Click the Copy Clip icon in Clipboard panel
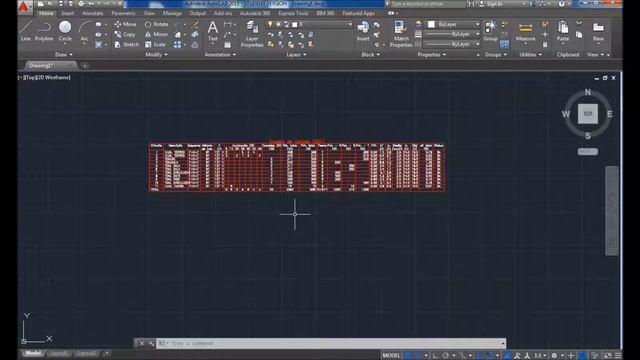This screenshot has height=360, width=640. click(x=579, y=35)
